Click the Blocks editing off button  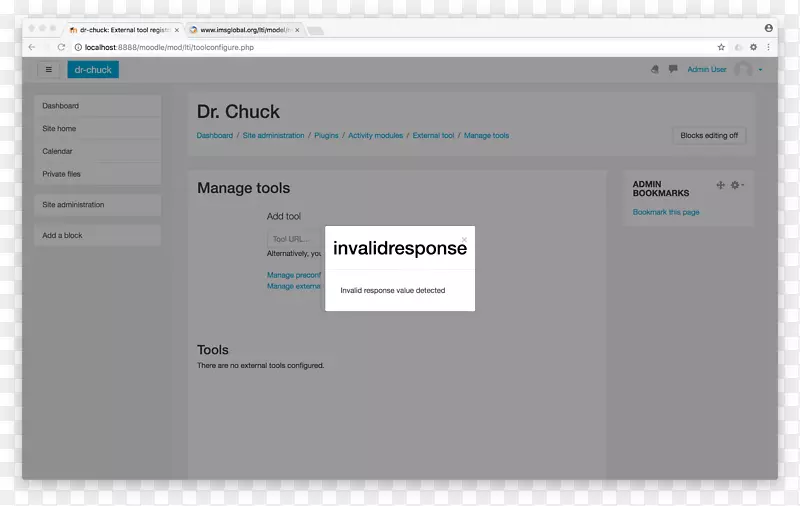pos(709,135)
